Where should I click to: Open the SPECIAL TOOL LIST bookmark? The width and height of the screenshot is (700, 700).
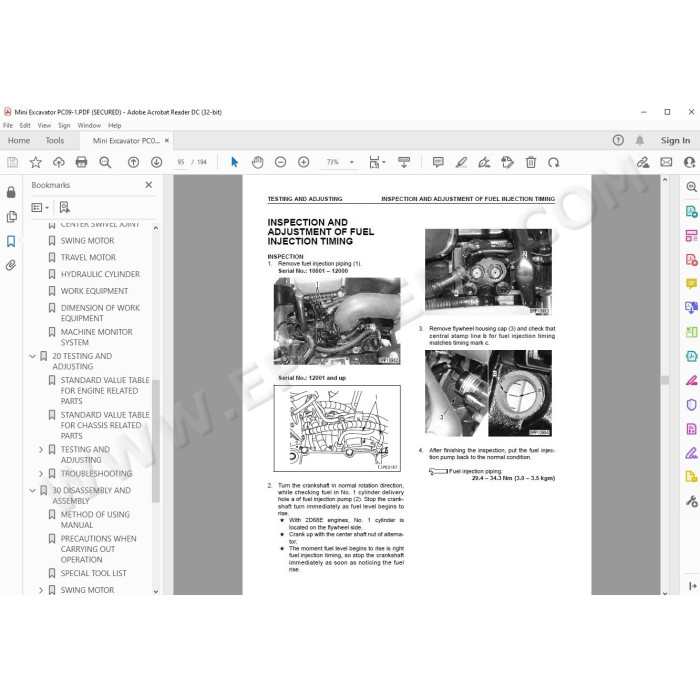pos(93,573)
